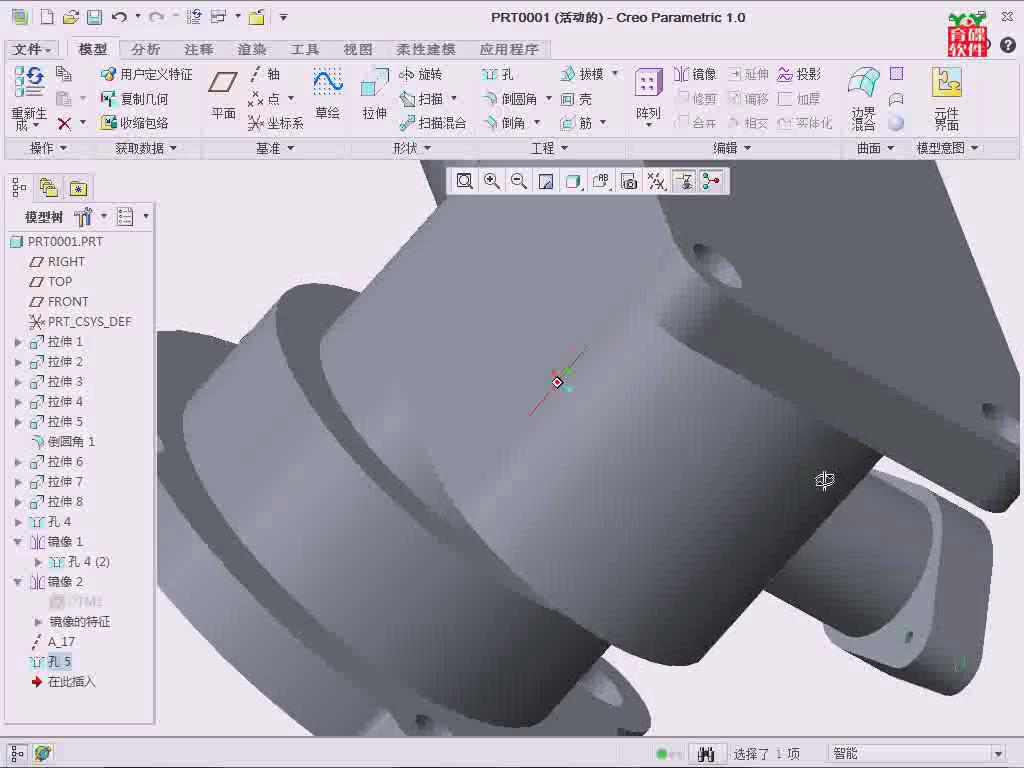
Task: Select the Pattern (阵列) tool
Action: [x=648, y=95]
